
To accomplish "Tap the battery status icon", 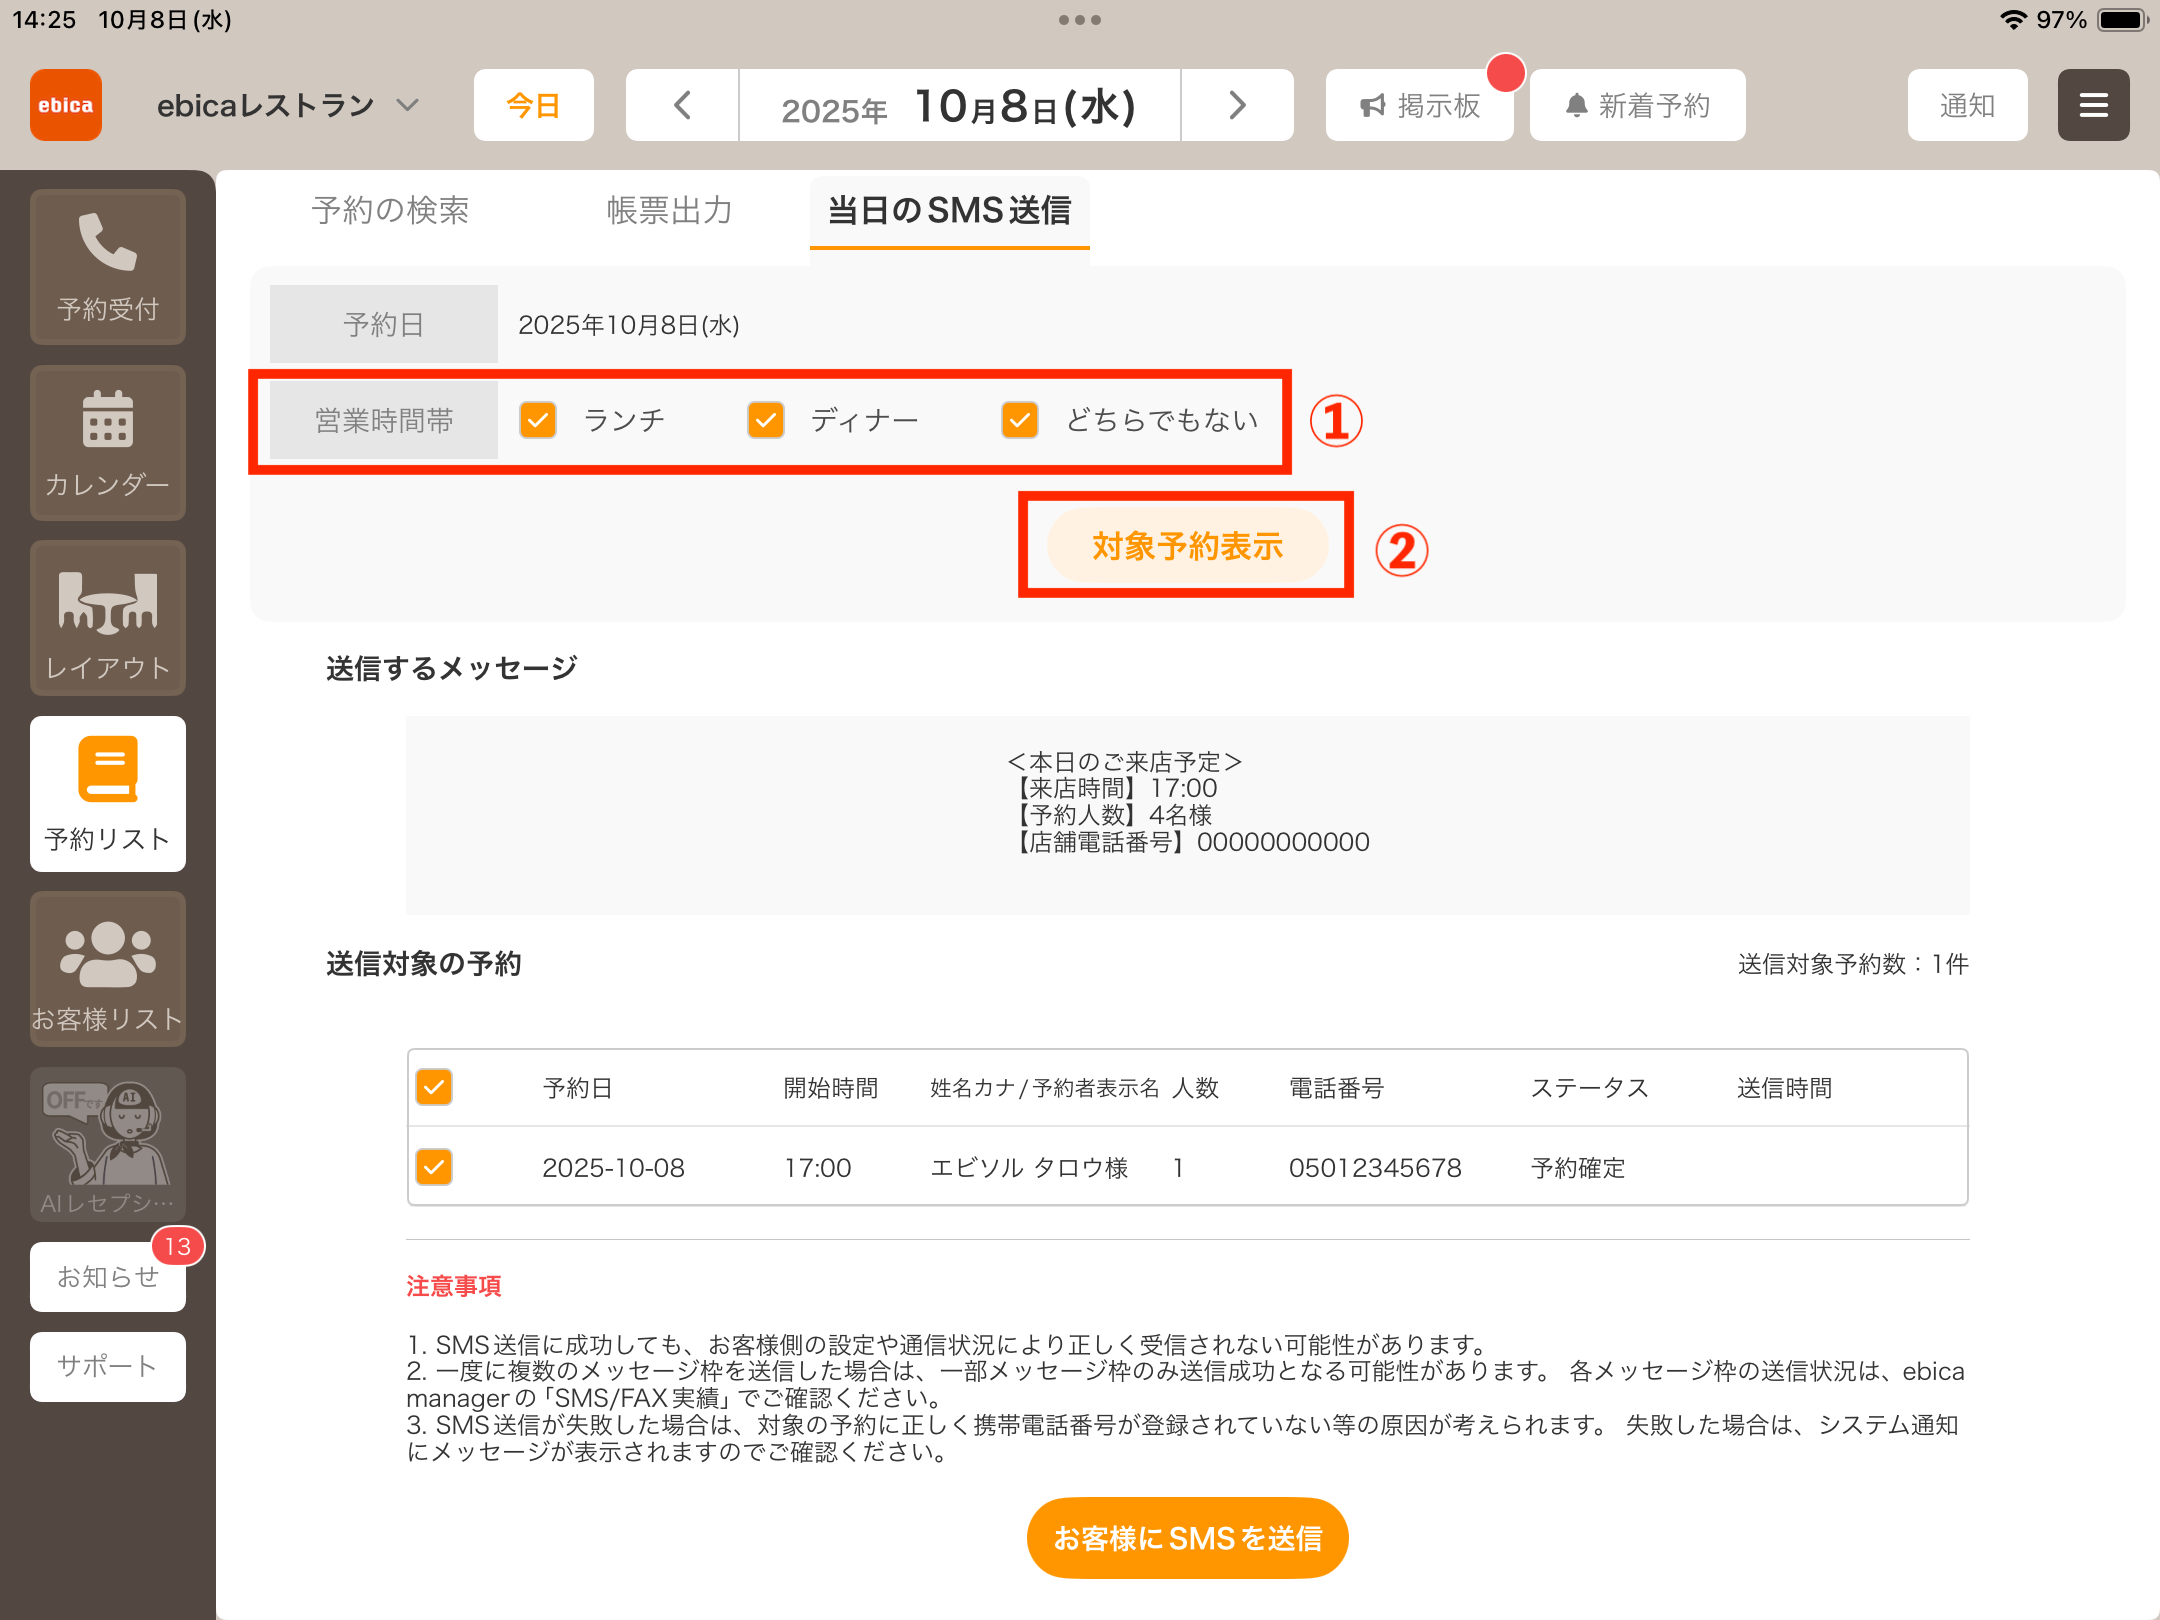I will coord(2123,20).
